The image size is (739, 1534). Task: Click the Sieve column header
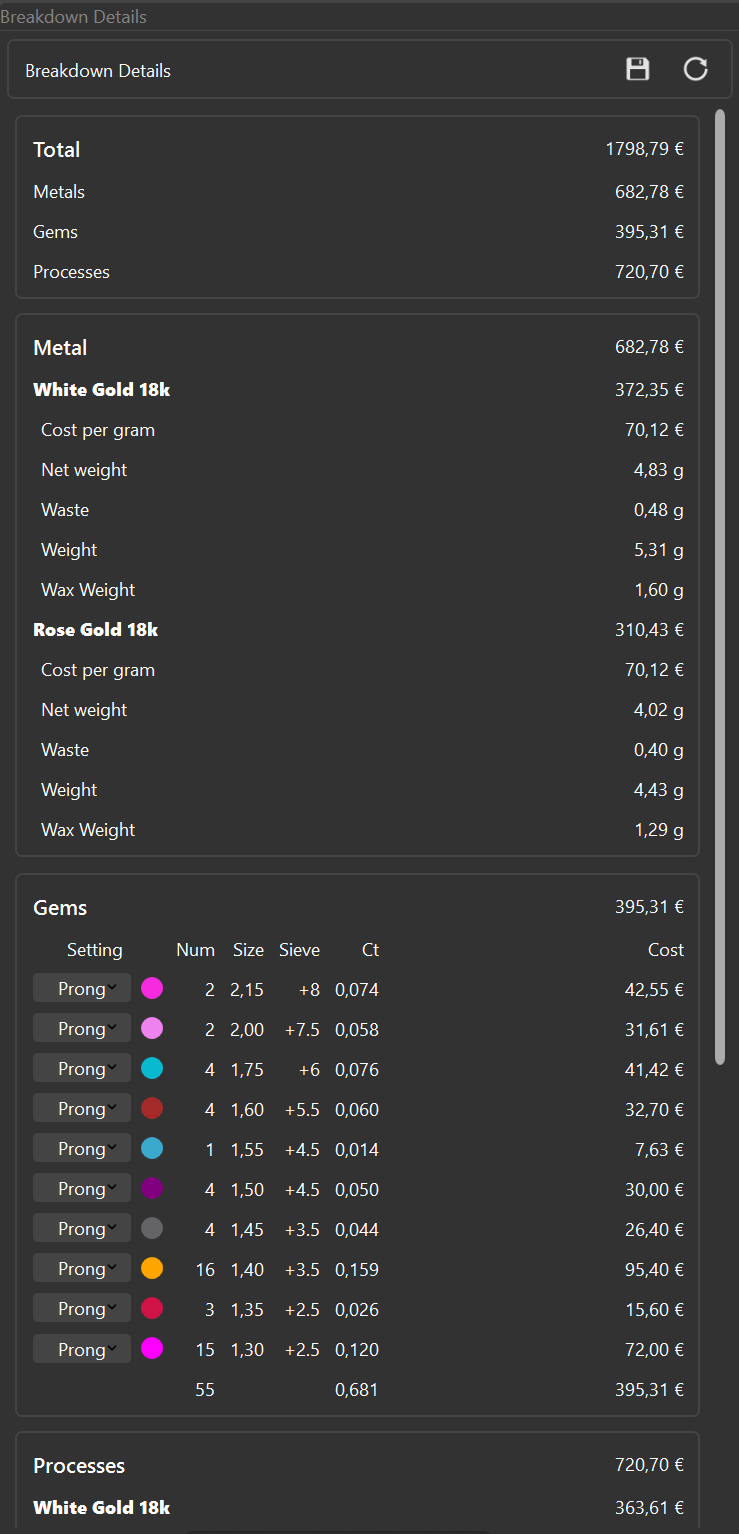[x=299, y=950]
